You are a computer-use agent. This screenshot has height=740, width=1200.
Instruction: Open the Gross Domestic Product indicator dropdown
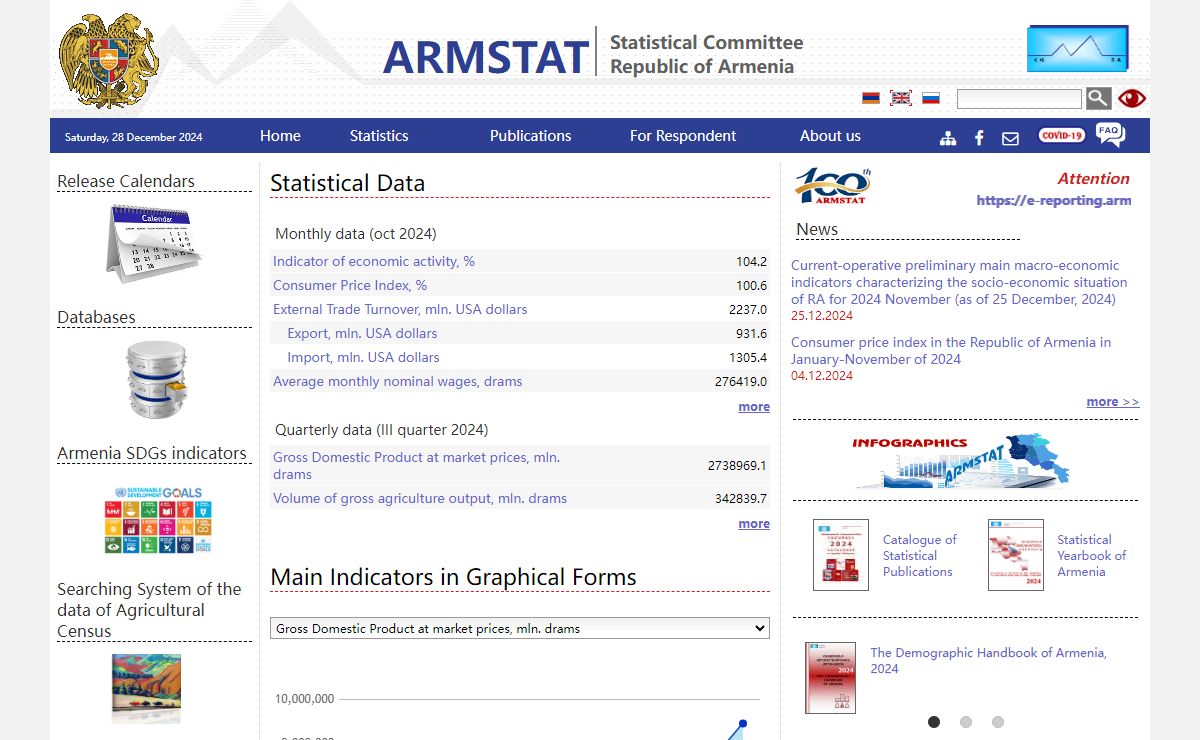click(519, 628)
